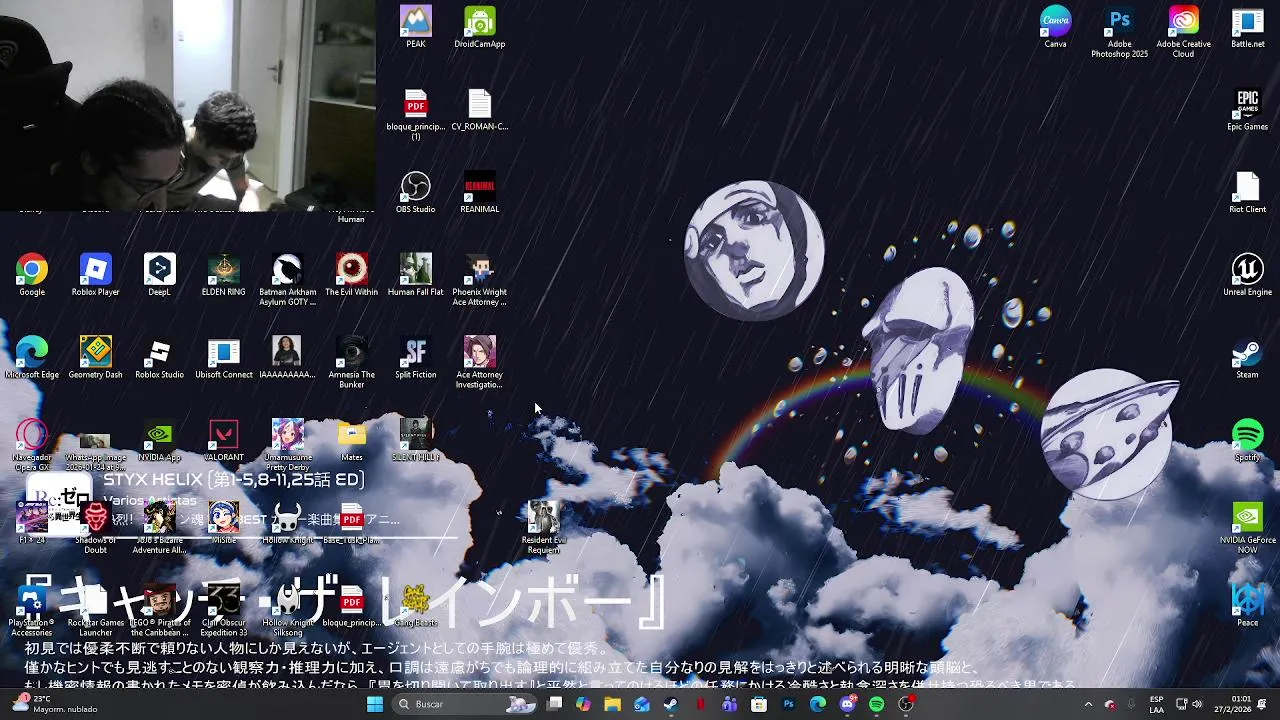Viewport: 1280px width, 720px height.
Task: Open the DeepL desktop shortcut
Action: [160, 275]
